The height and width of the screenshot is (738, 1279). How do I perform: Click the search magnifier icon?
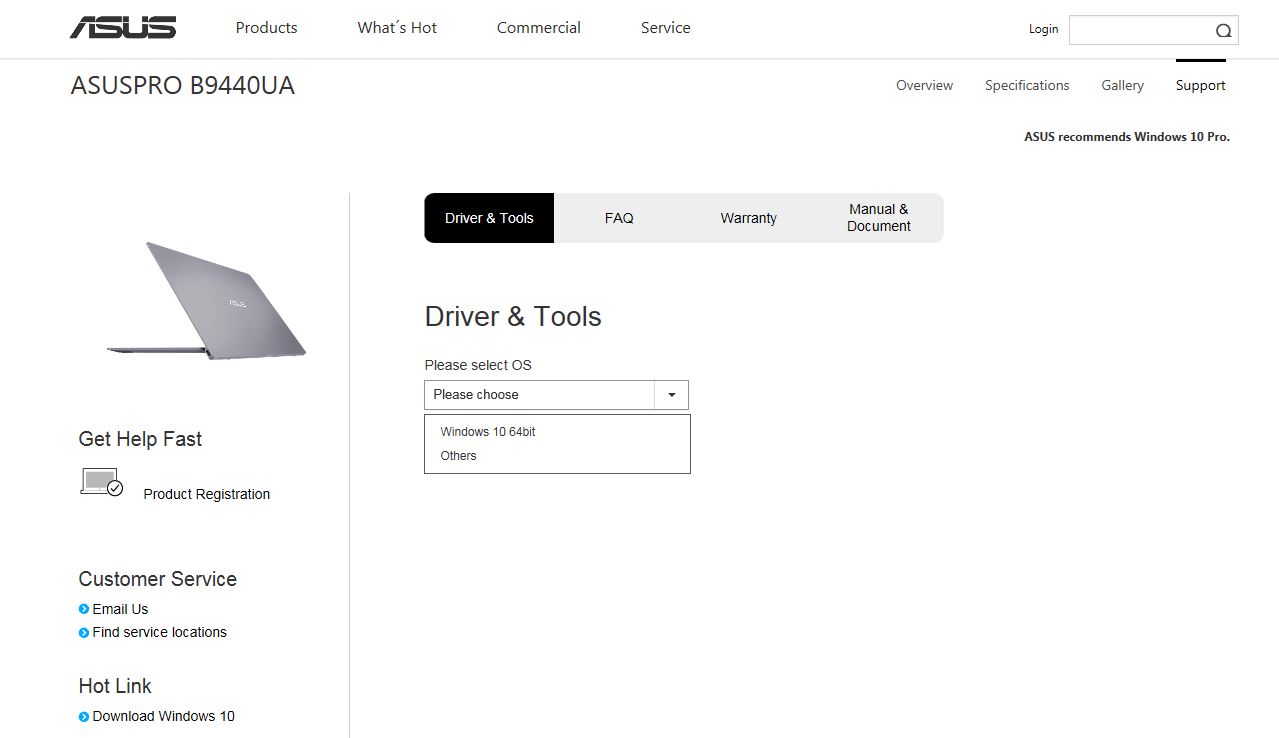(1223, 31)
